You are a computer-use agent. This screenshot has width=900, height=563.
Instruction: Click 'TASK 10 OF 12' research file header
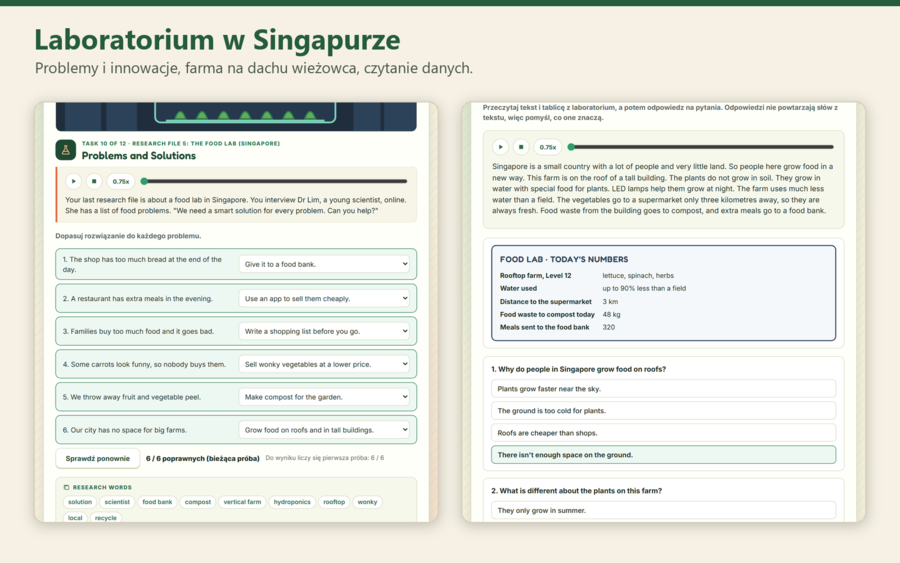click(181, 143)
